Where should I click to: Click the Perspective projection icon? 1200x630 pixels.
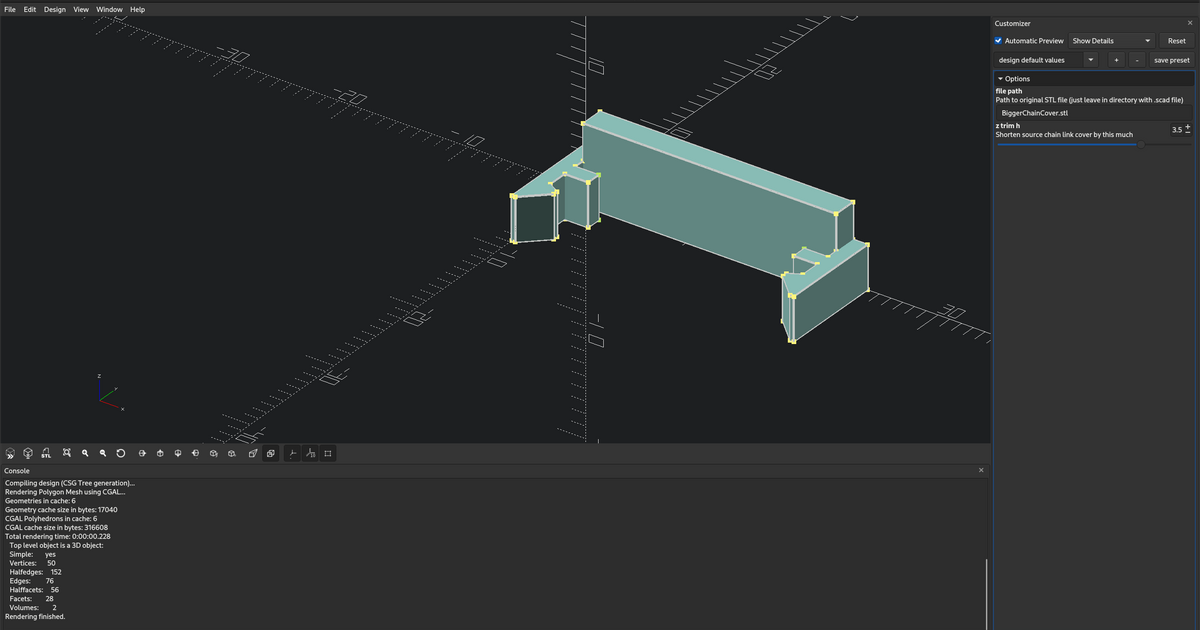click(x=252, y=453)
